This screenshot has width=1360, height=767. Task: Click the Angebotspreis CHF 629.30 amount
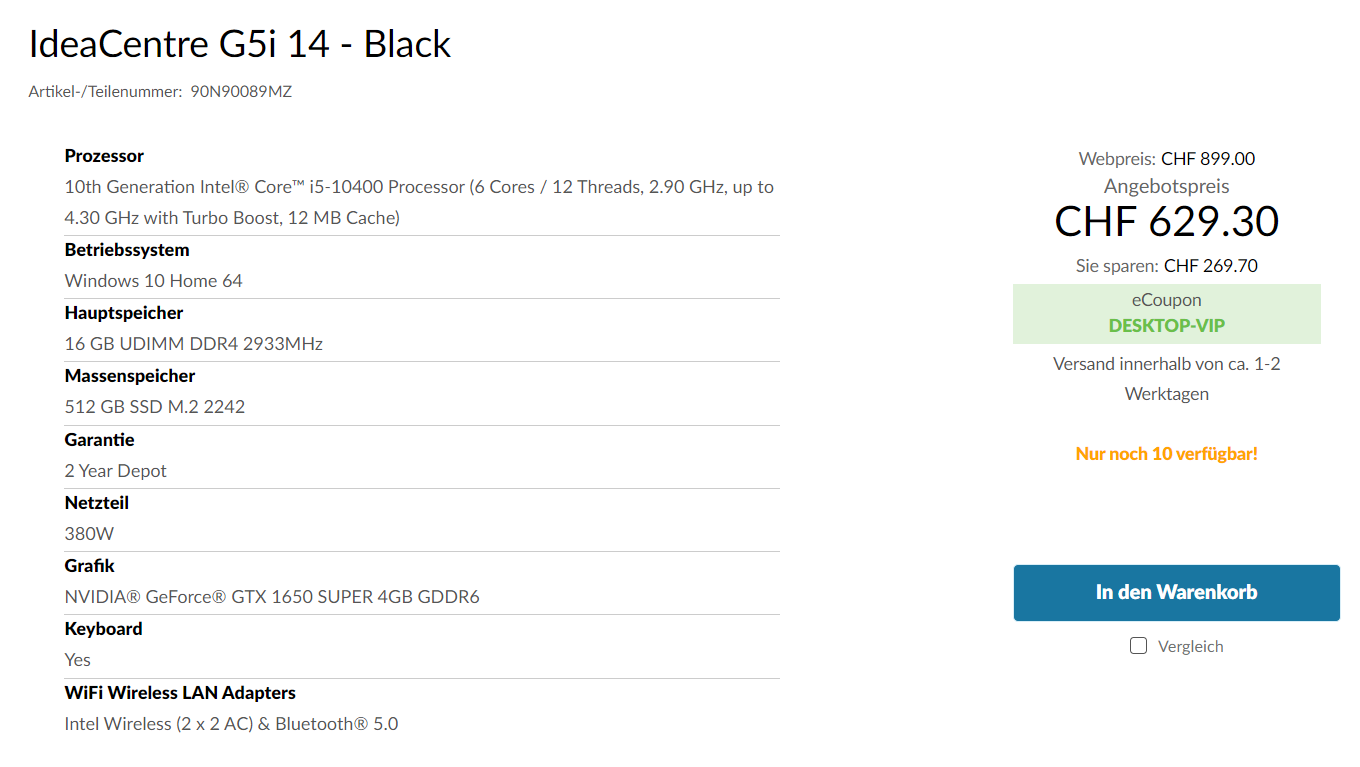coord(1166,222)
